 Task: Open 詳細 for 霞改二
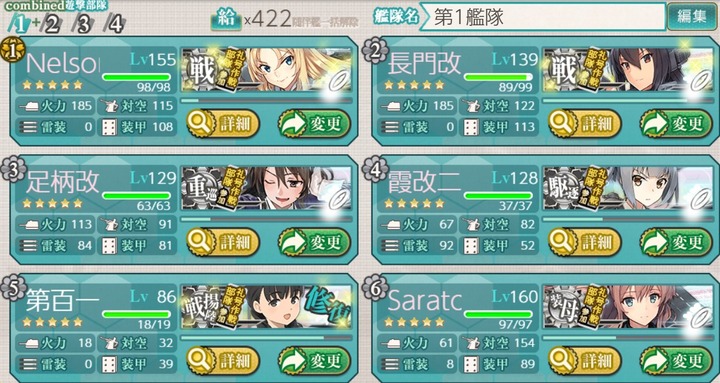(x=585, y=242)
